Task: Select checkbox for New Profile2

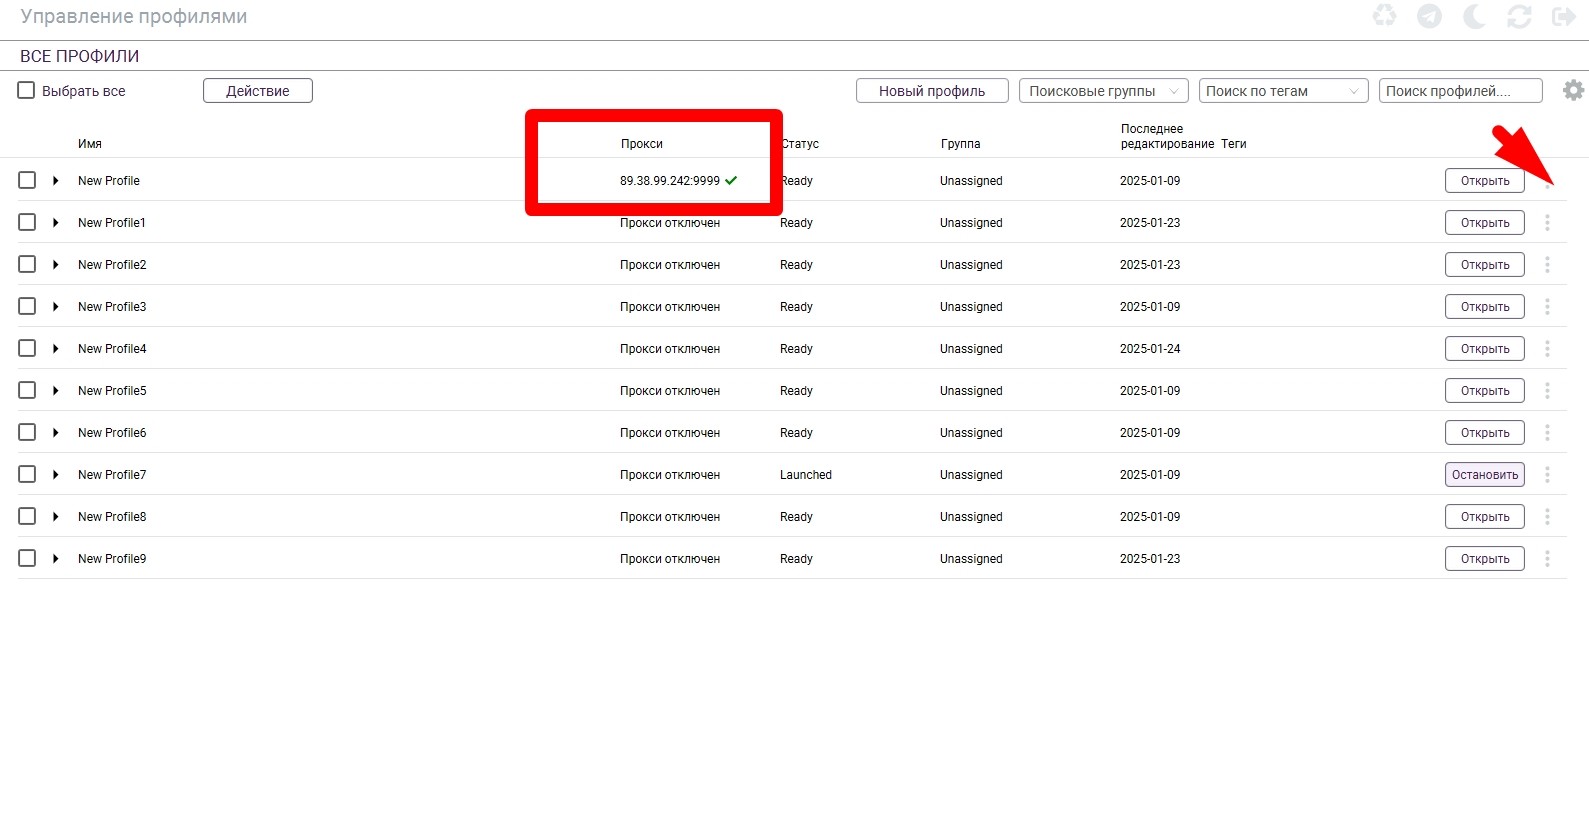Action: pyautogui.click(x=27, y=264)
